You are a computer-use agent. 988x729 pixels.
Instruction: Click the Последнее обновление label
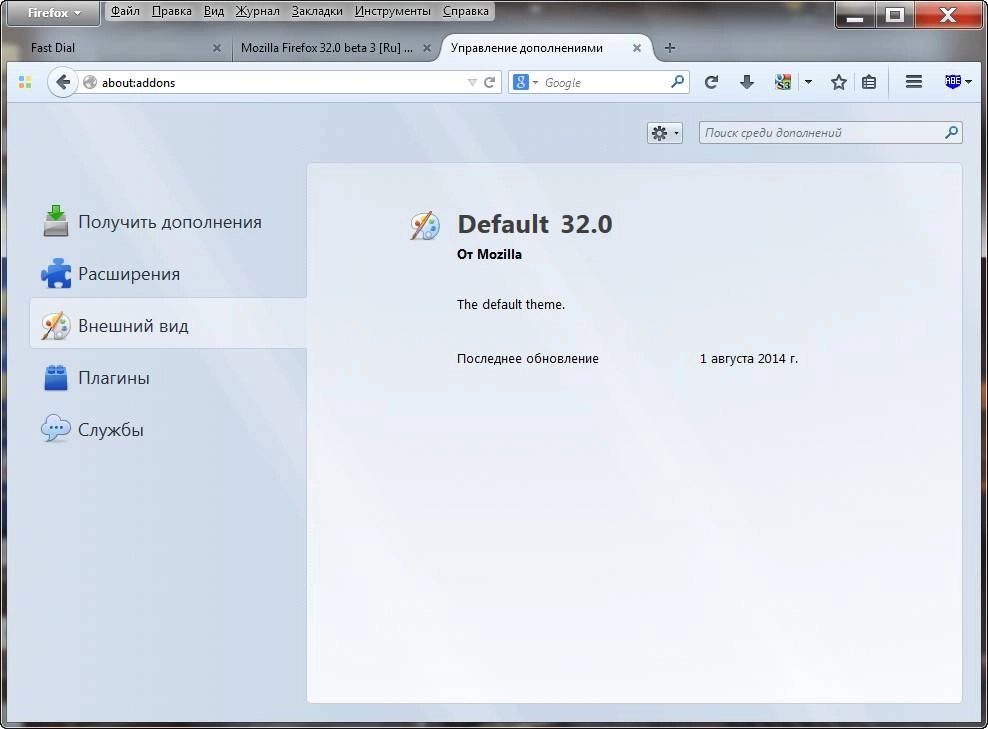(527, 359)
